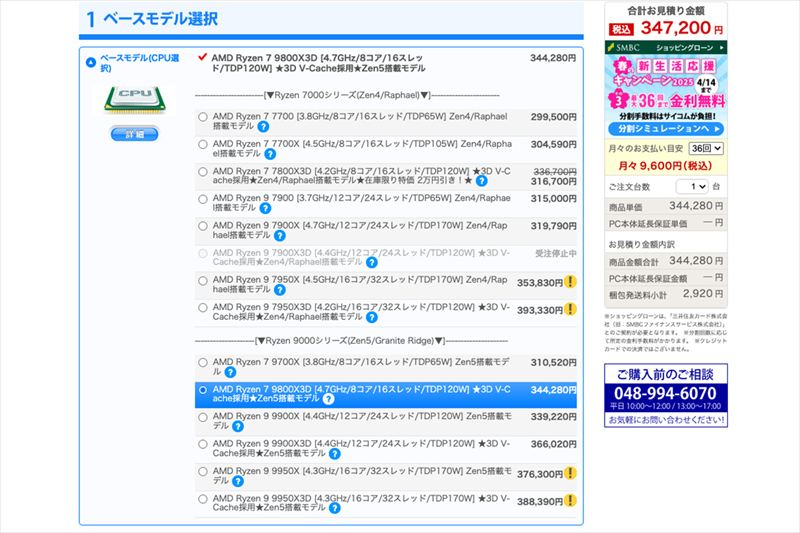Select Ryzen 9 9950X3D radio button
The image size is (800, 533).
[203, 499]
